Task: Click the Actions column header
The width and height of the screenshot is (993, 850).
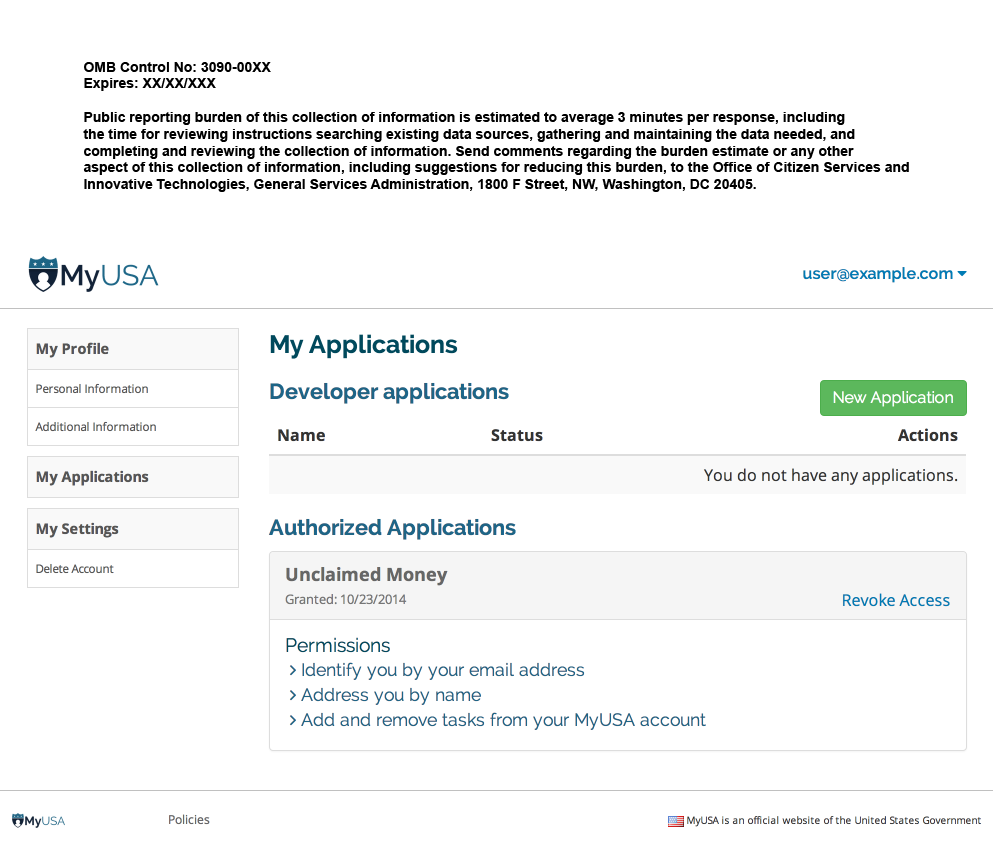Action: (x=927, y=435)
